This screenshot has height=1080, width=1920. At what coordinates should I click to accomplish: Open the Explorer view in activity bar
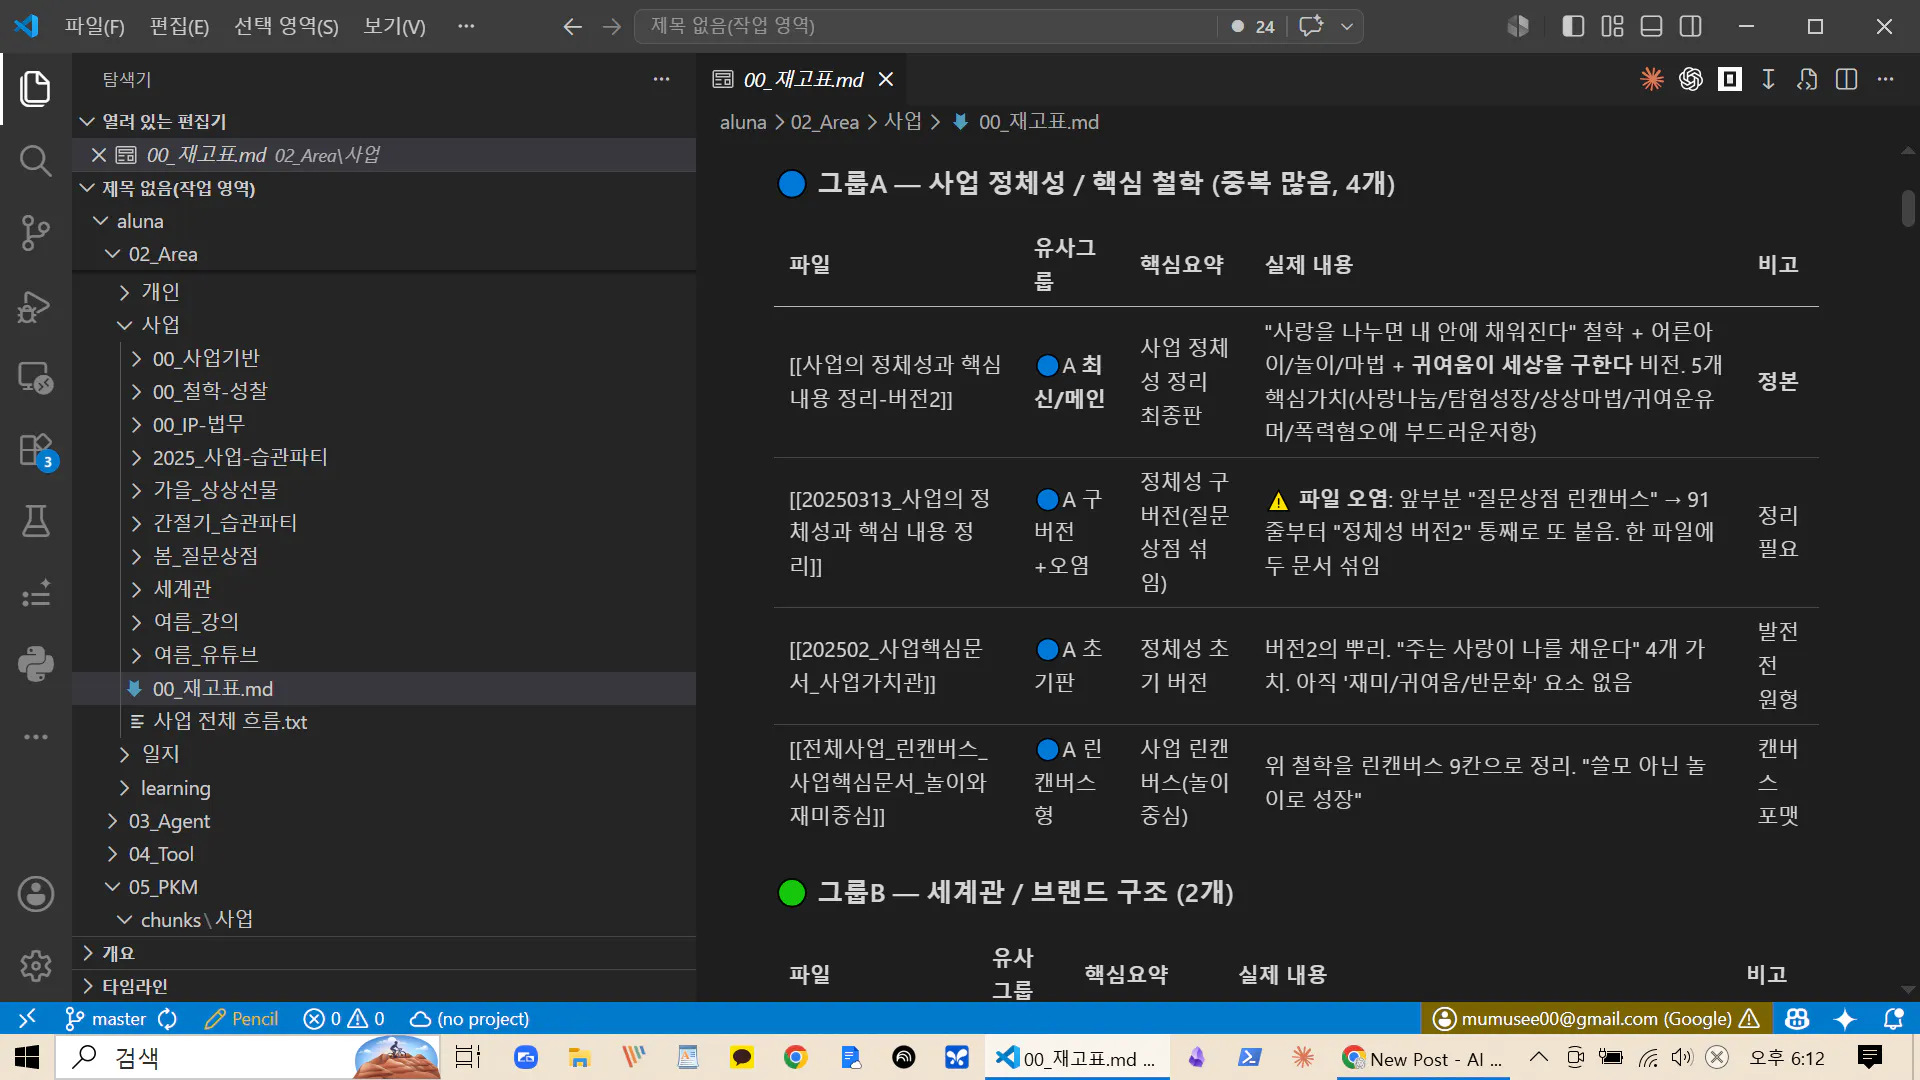(x=36, y=88)
